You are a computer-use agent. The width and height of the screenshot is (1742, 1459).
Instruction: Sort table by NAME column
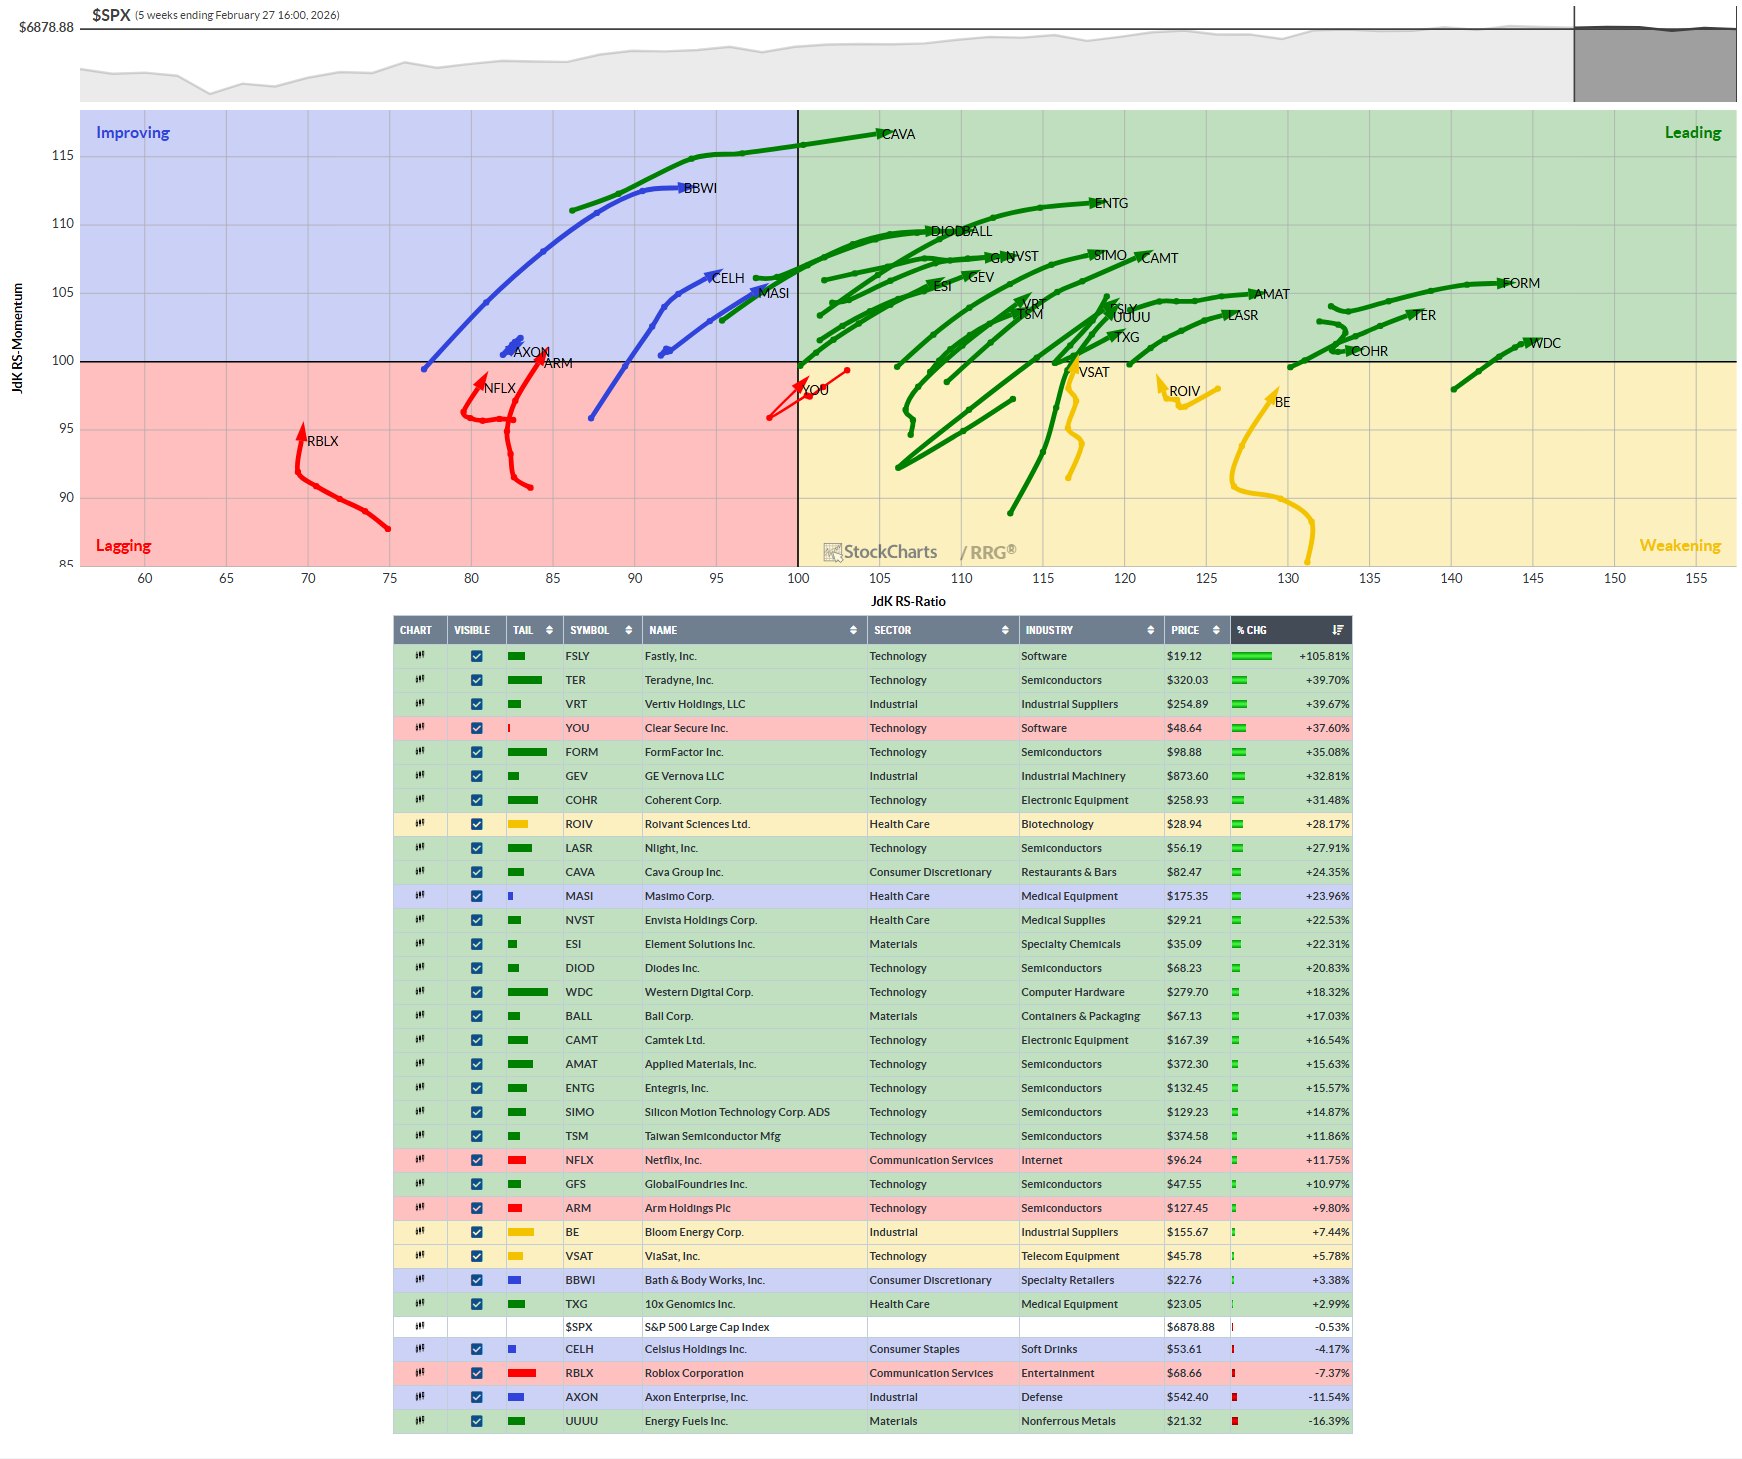754,630
